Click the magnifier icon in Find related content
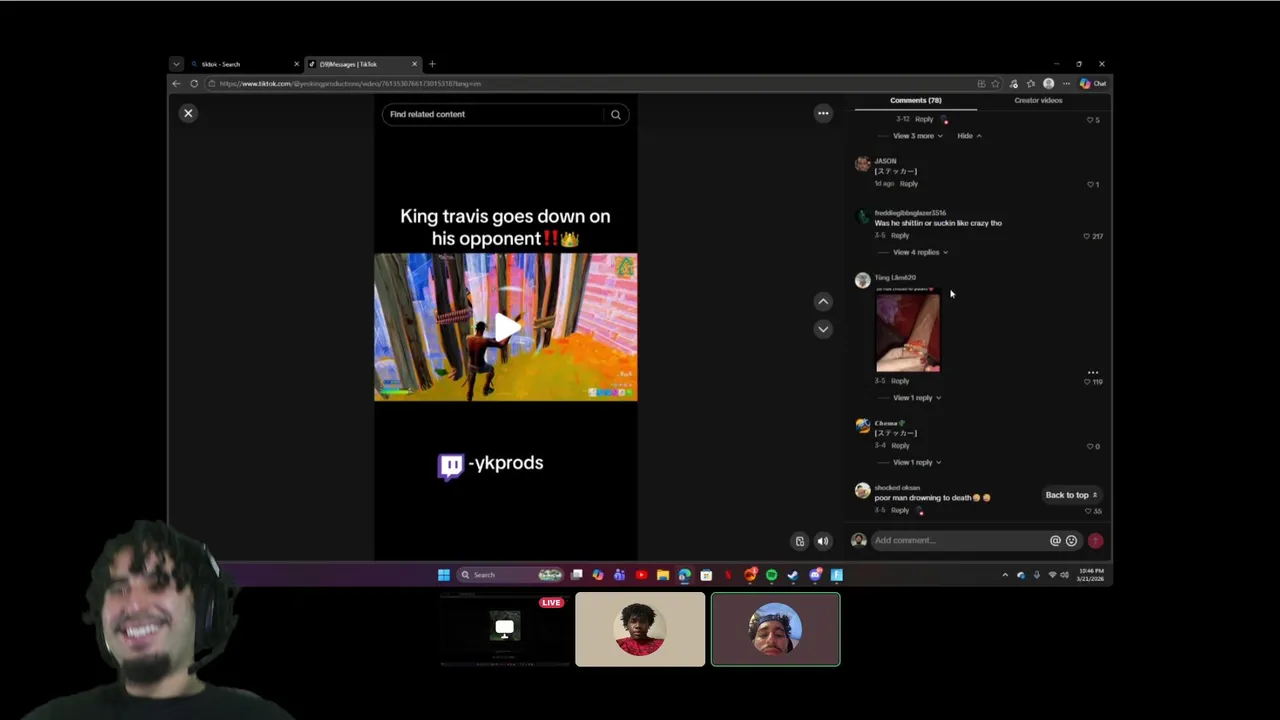 coord(616,114)
